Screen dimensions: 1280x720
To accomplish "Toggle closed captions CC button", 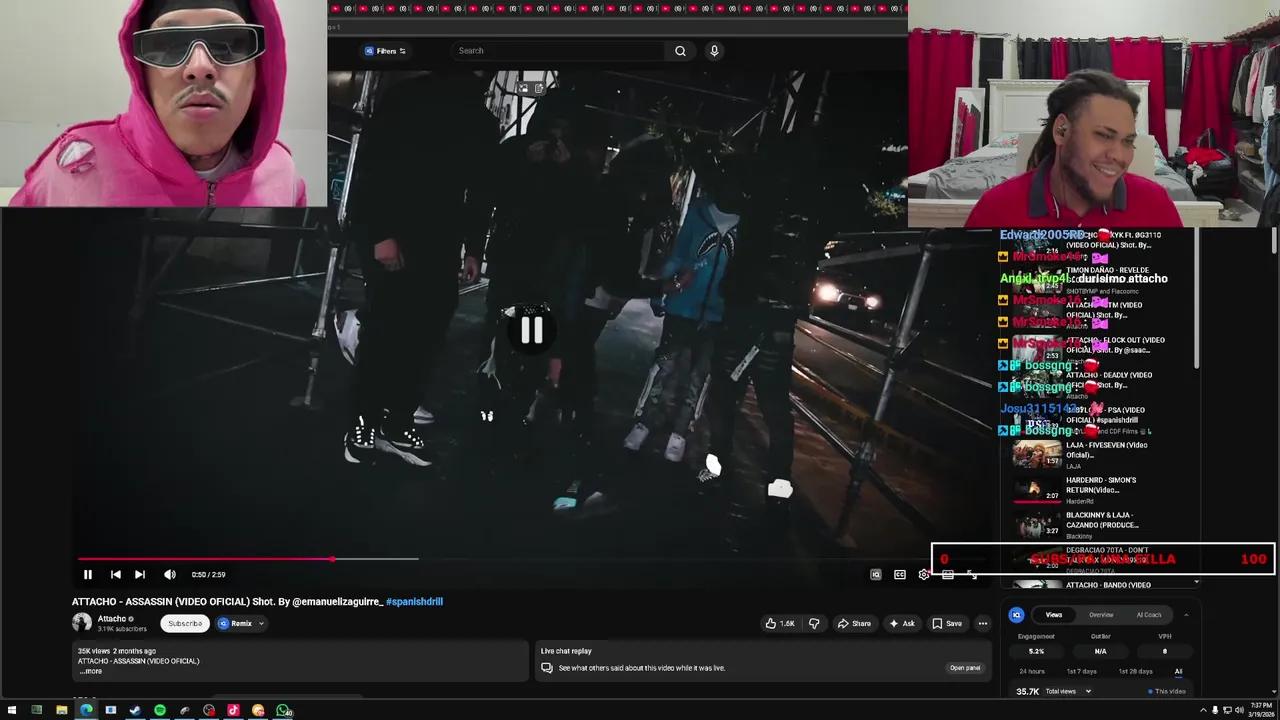I will coord(900,574).
